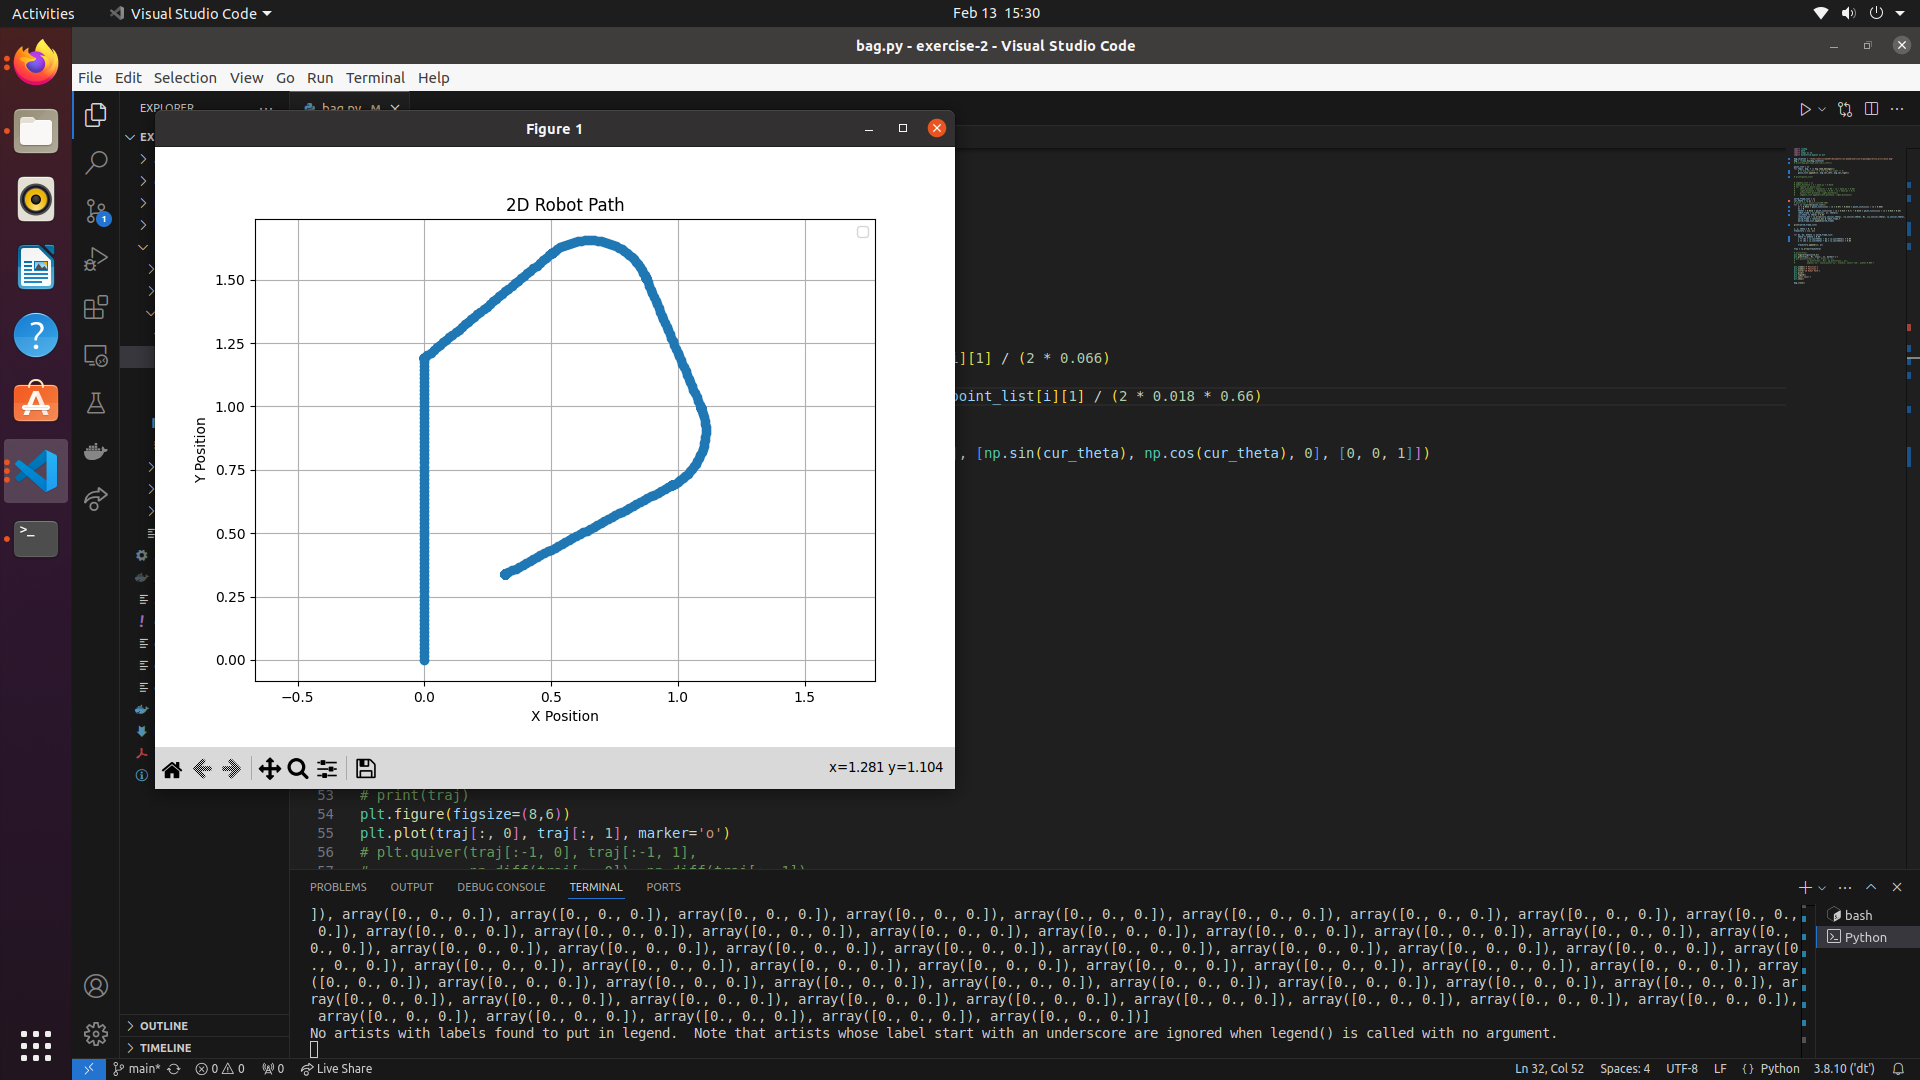
Task: Open Run and Debug view
Action: click(96, 259)
